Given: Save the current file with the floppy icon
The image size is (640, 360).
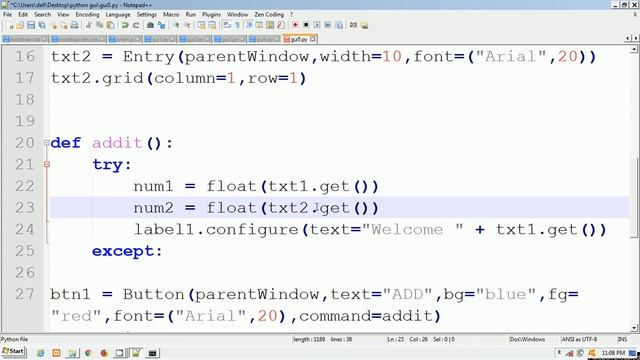Looking at the screenshot, I should 31,25.
